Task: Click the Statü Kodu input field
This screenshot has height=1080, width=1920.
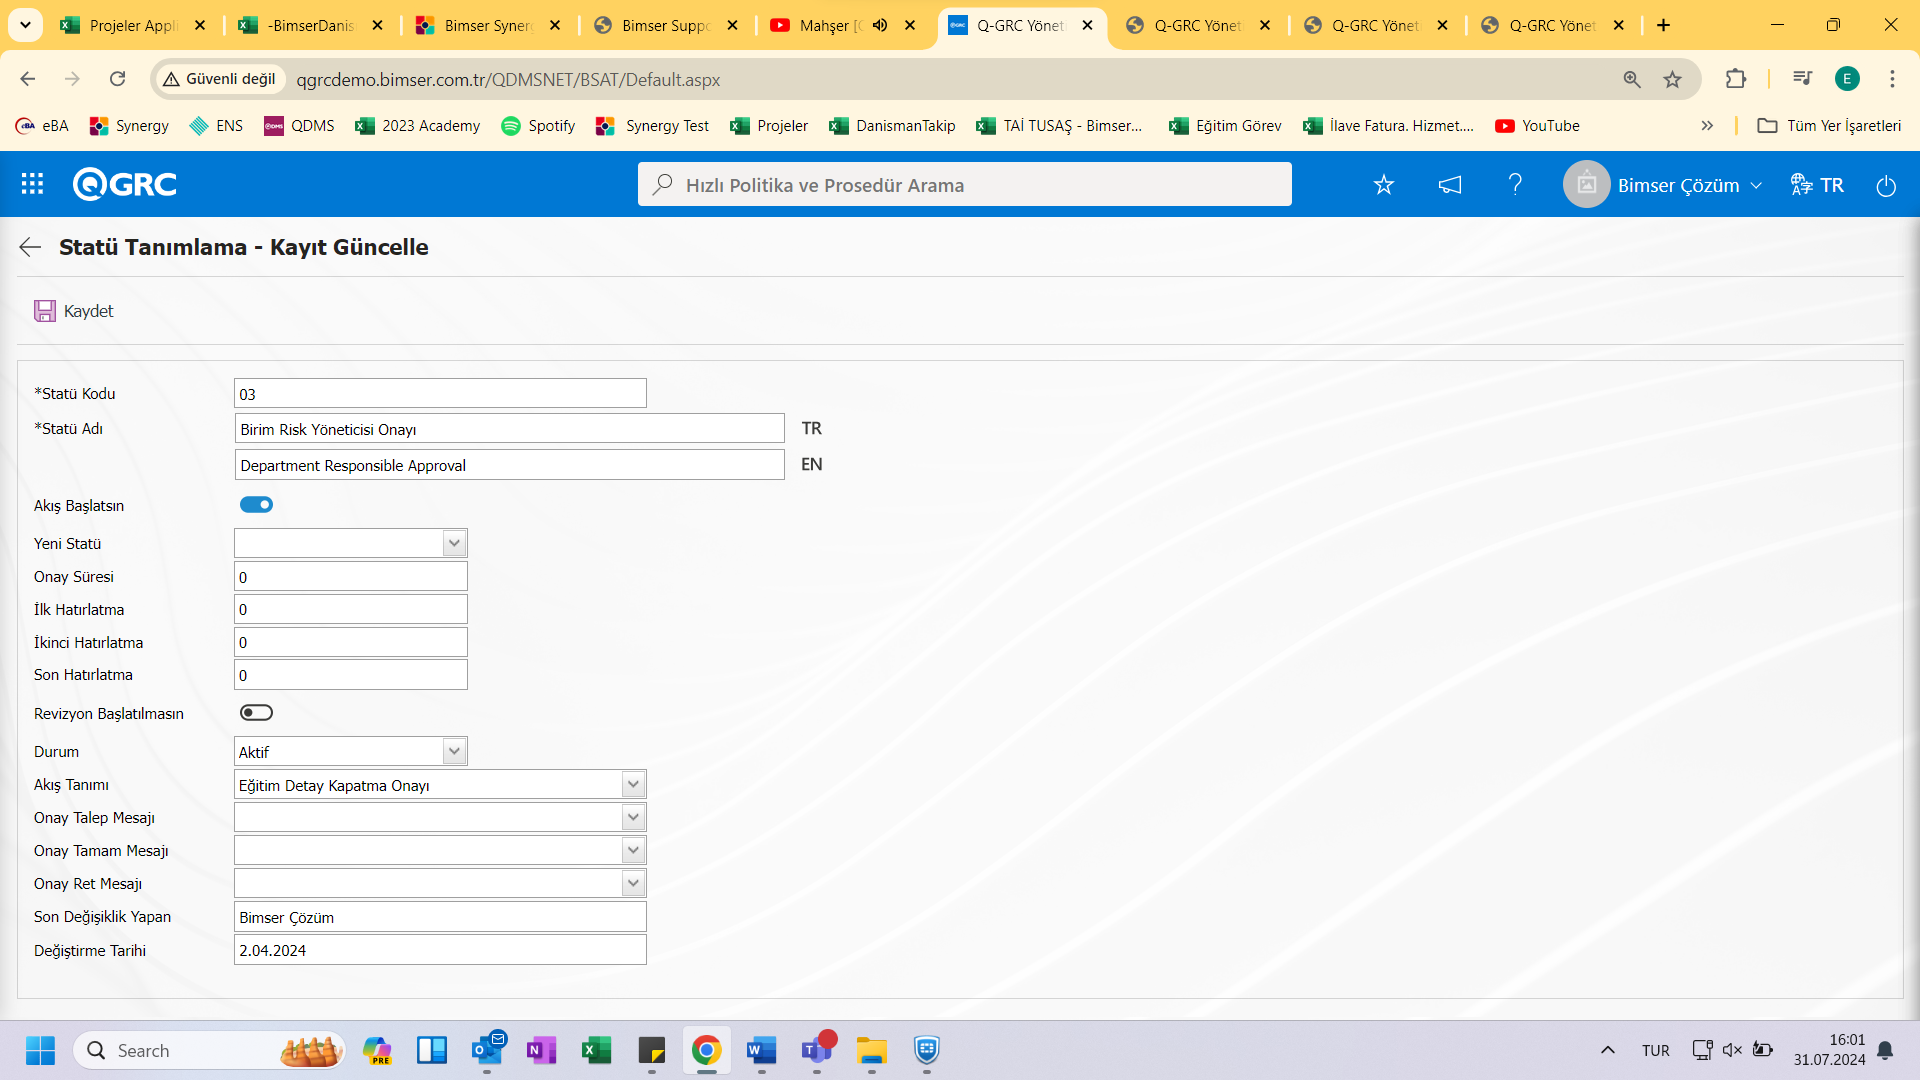Action: point(439,393)
